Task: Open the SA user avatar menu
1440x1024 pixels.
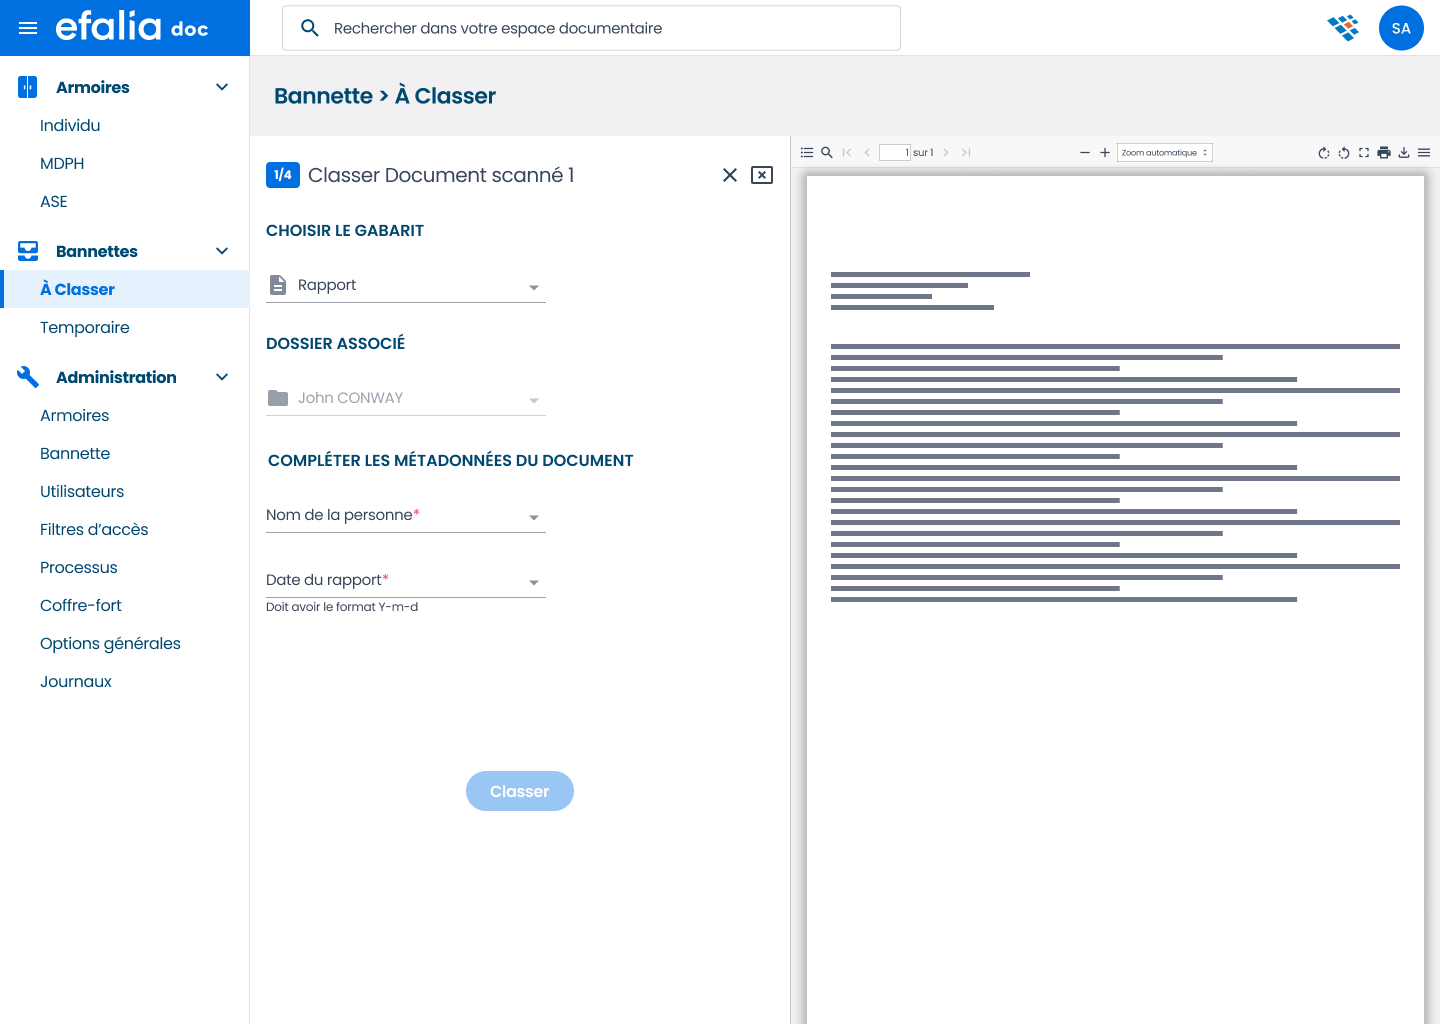Action: point(1401,28)
